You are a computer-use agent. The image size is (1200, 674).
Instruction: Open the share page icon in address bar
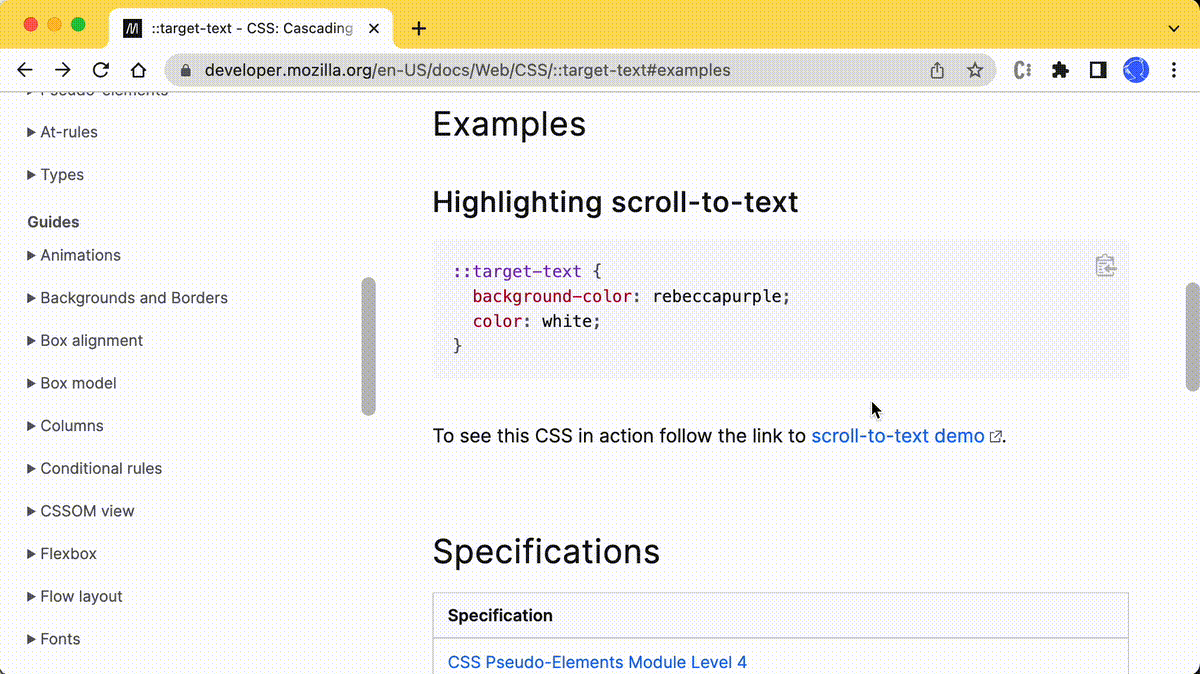937,70
